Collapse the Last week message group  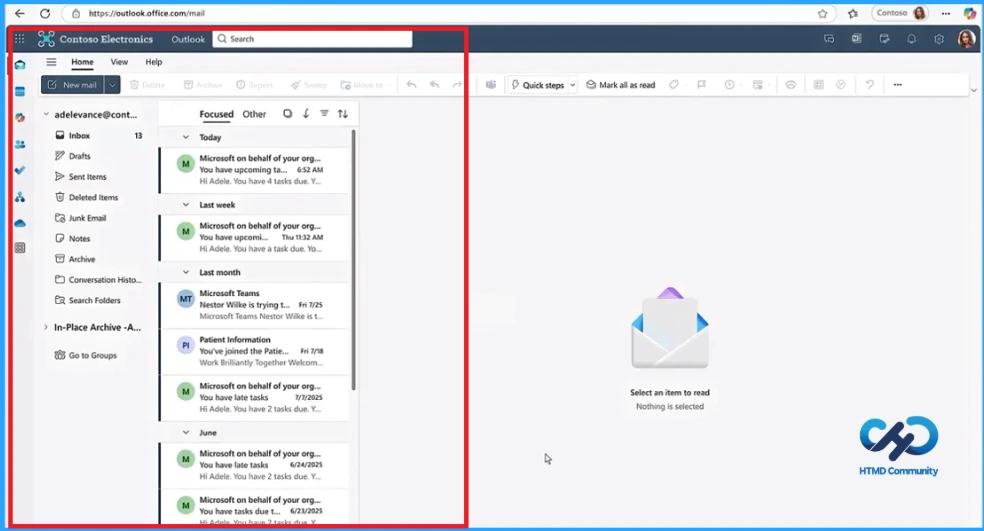186,205
